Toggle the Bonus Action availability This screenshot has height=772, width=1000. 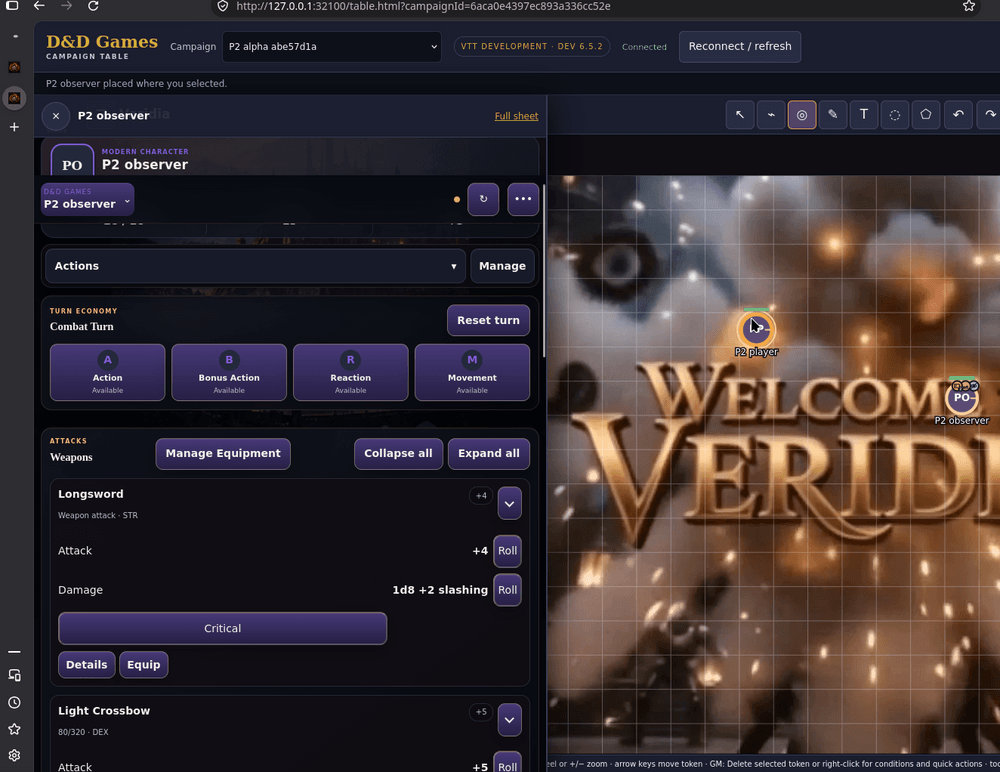[x=229, y=373]
